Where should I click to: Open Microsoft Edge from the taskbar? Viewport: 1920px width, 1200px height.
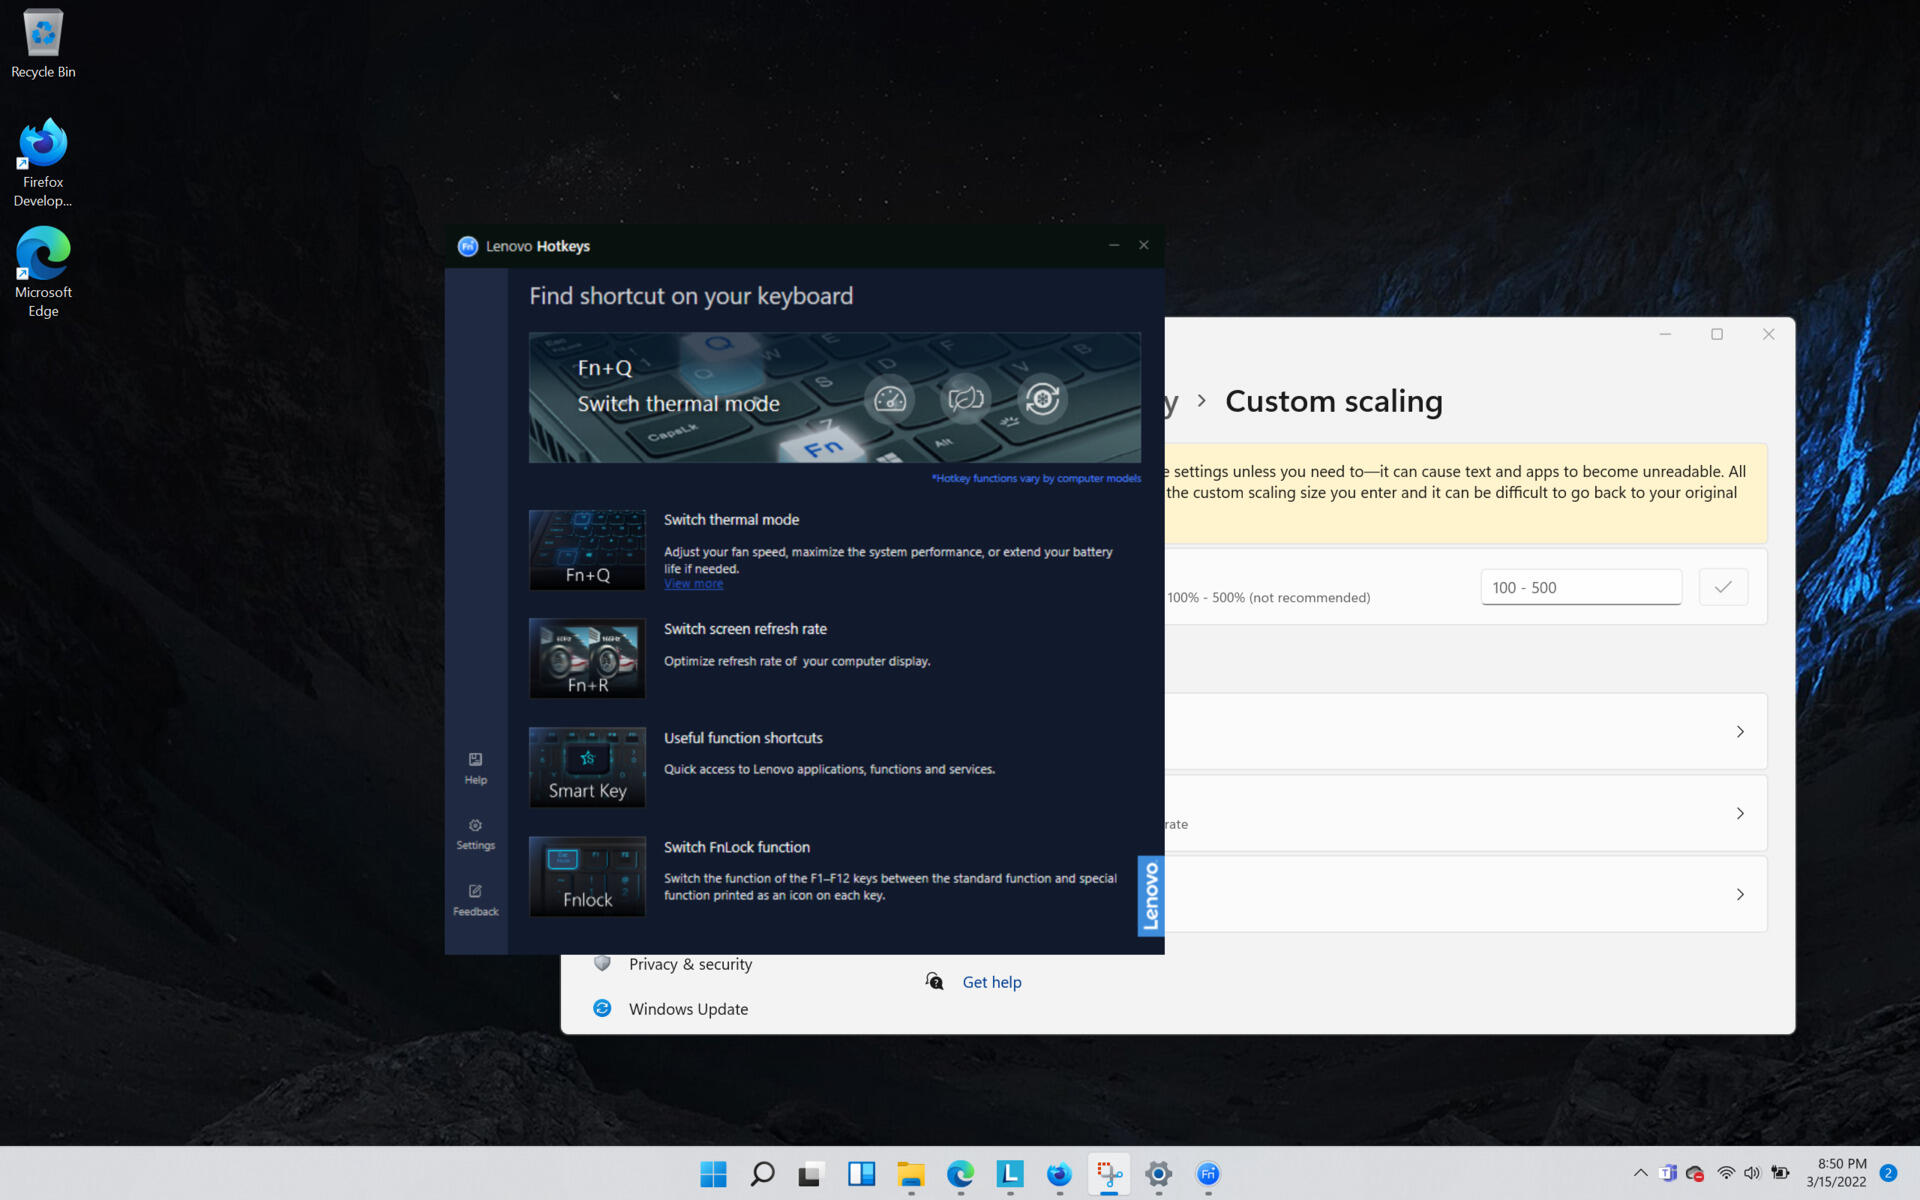coord(960,1174)
